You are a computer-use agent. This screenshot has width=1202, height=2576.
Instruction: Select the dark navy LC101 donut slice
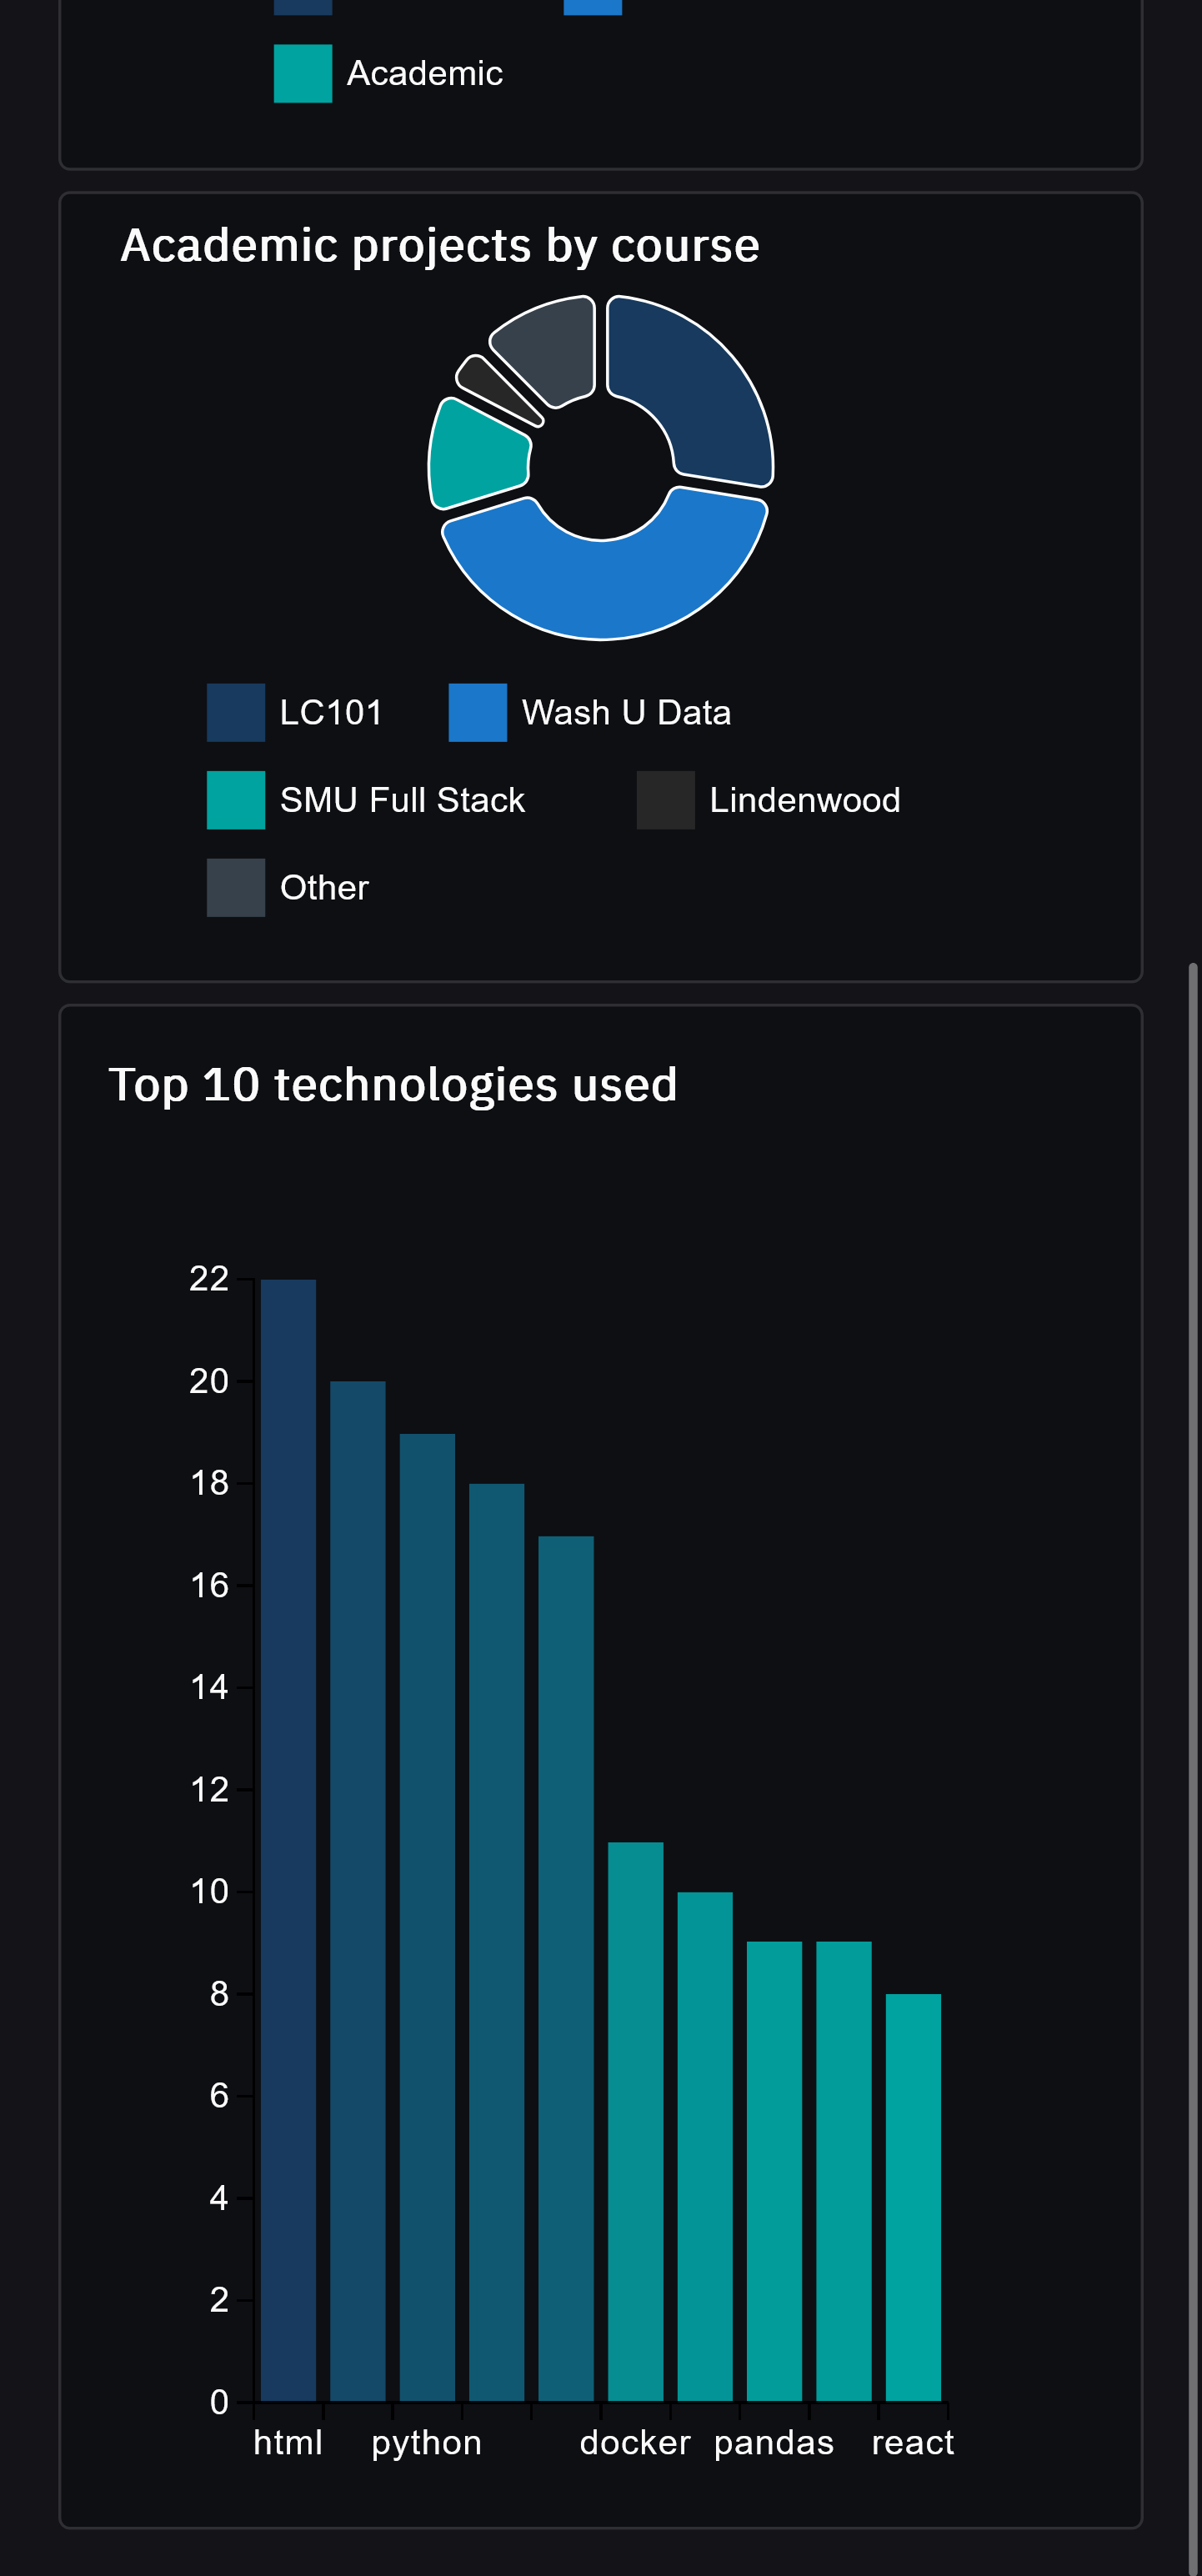[700, 390]
